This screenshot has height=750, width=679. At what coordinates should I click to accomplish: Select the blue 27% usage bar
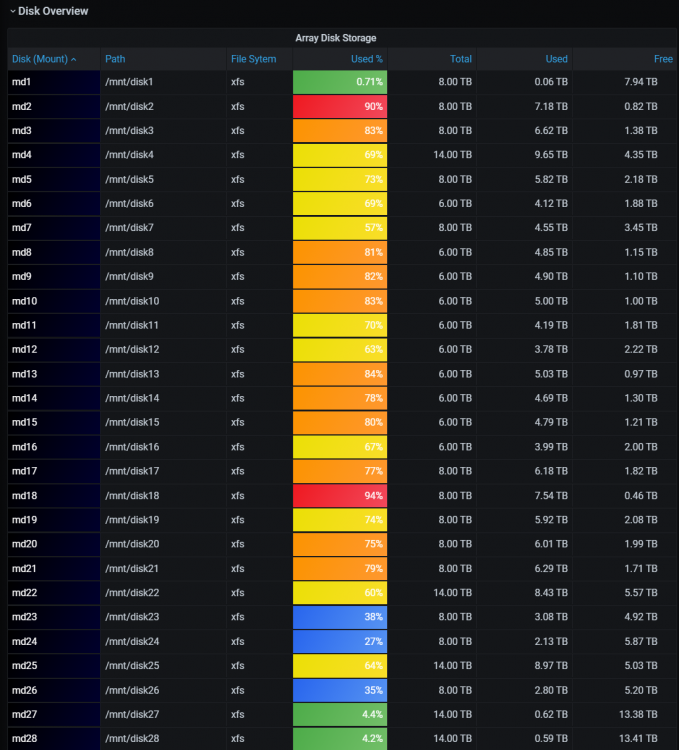point(340,641)
